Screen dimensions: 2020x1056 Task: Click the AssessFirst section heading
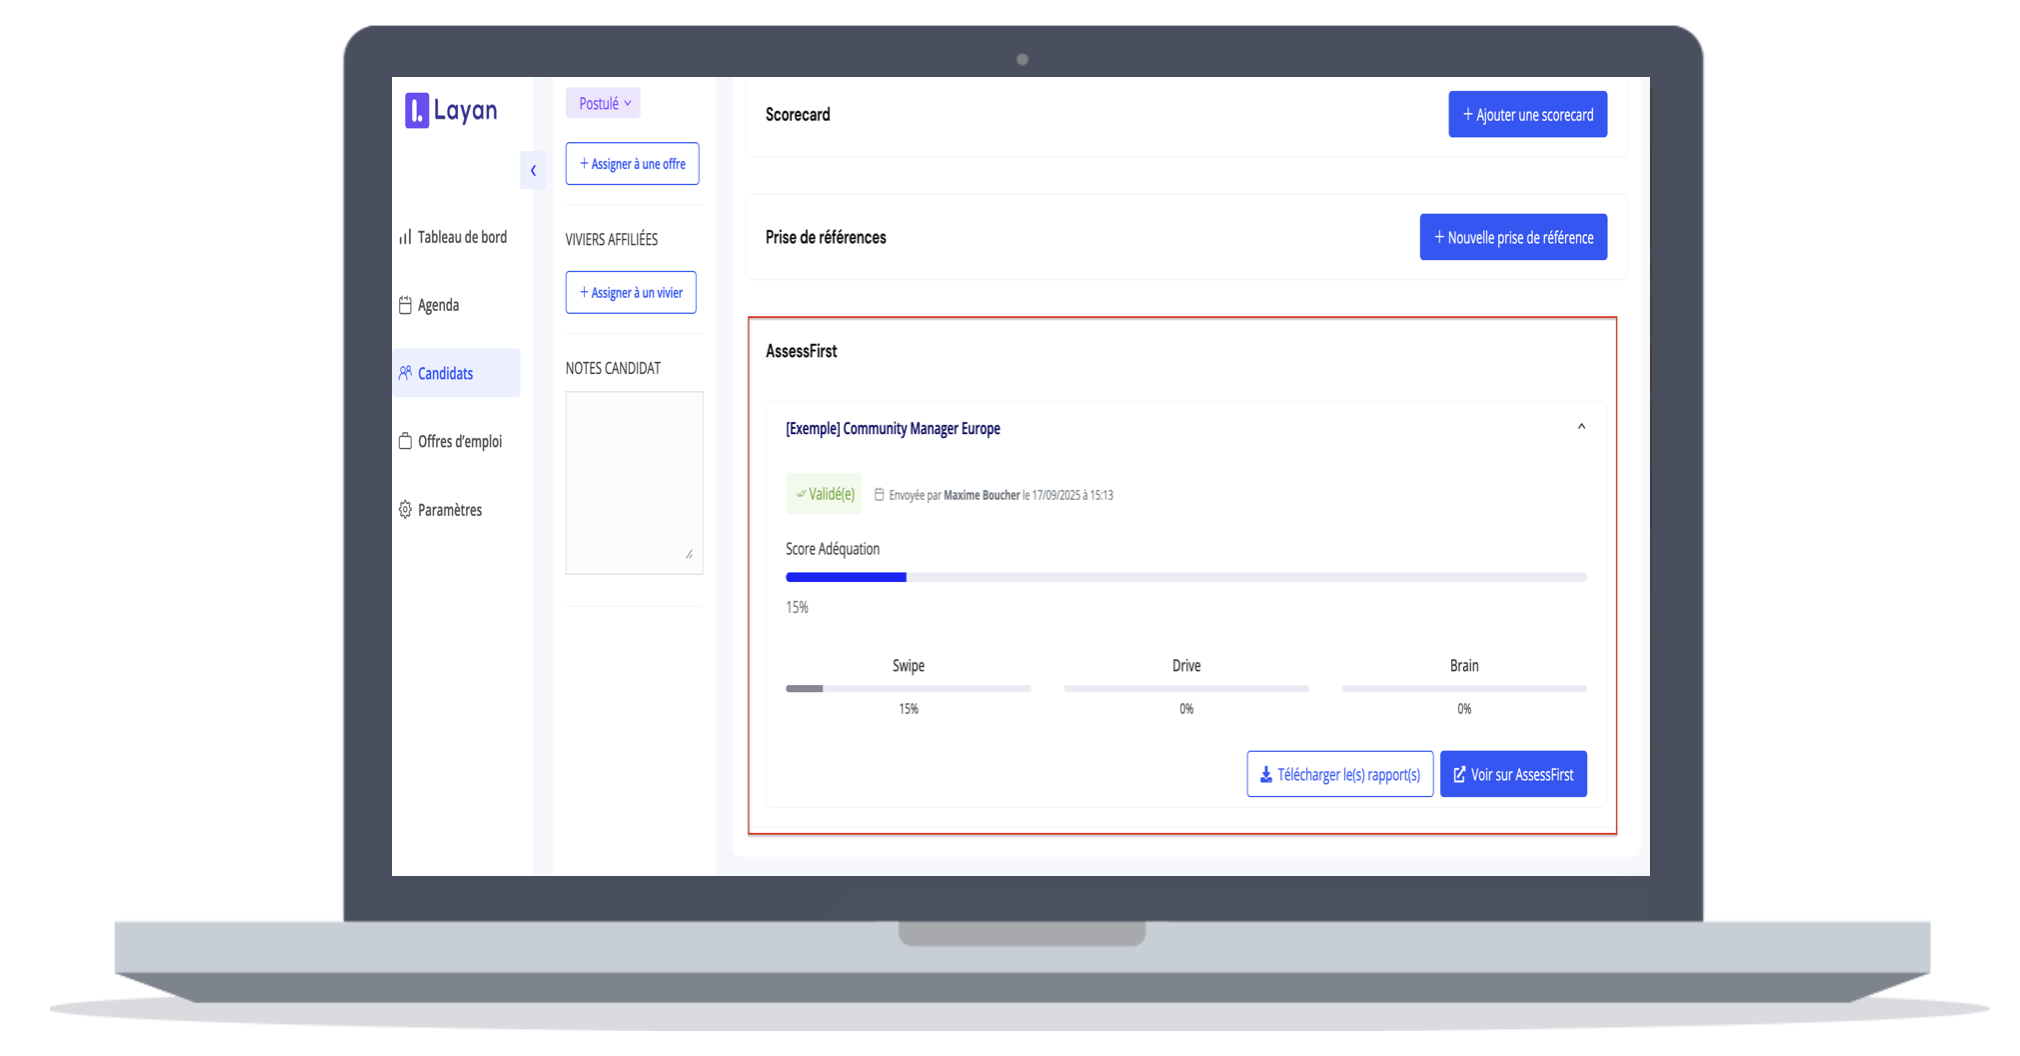point(801,351)
